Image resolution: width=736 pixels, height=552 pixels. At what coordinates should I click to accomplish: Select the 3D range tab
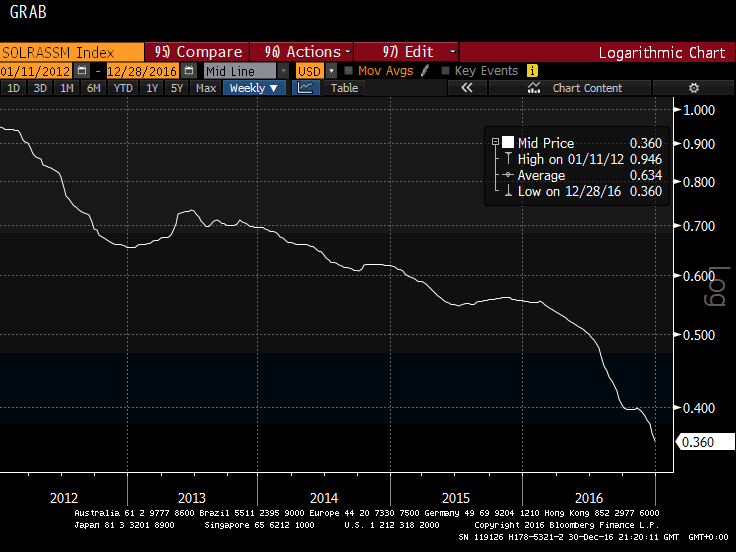tap(40, 88)
